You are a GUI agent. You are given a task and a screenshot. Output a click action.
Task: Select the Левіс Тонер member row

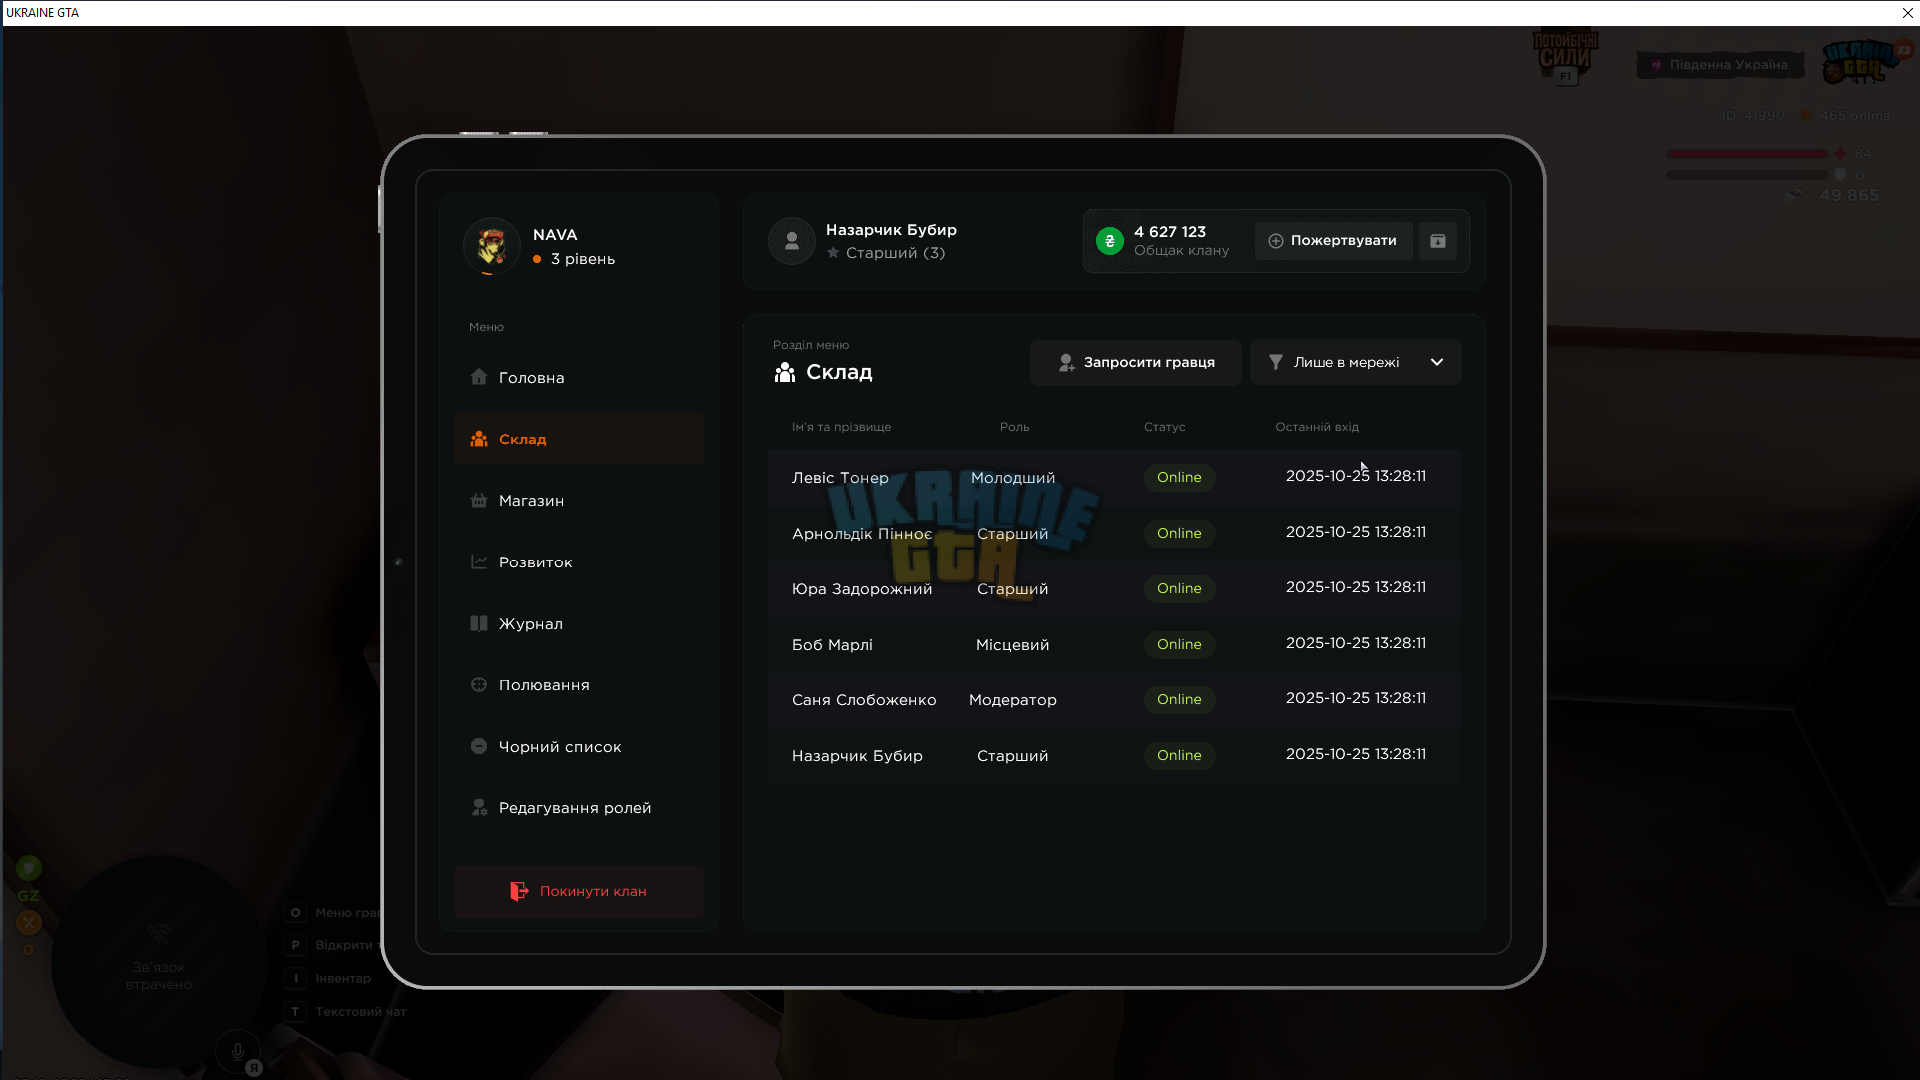(x=1114, y=477)
